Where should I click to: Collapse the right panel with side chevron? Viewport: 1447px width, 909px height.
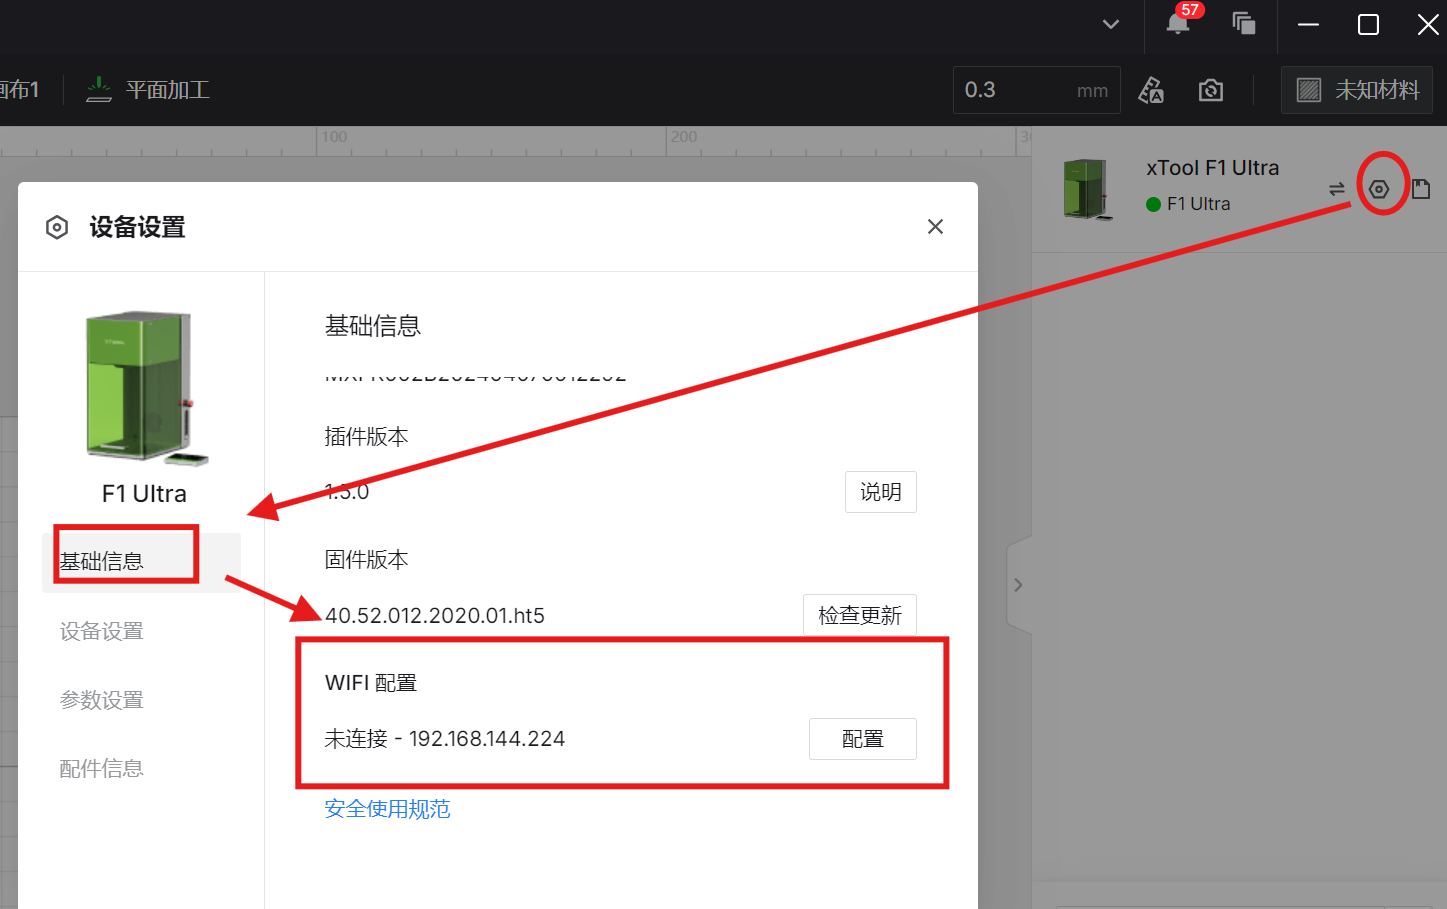(x=1018, y=585)
